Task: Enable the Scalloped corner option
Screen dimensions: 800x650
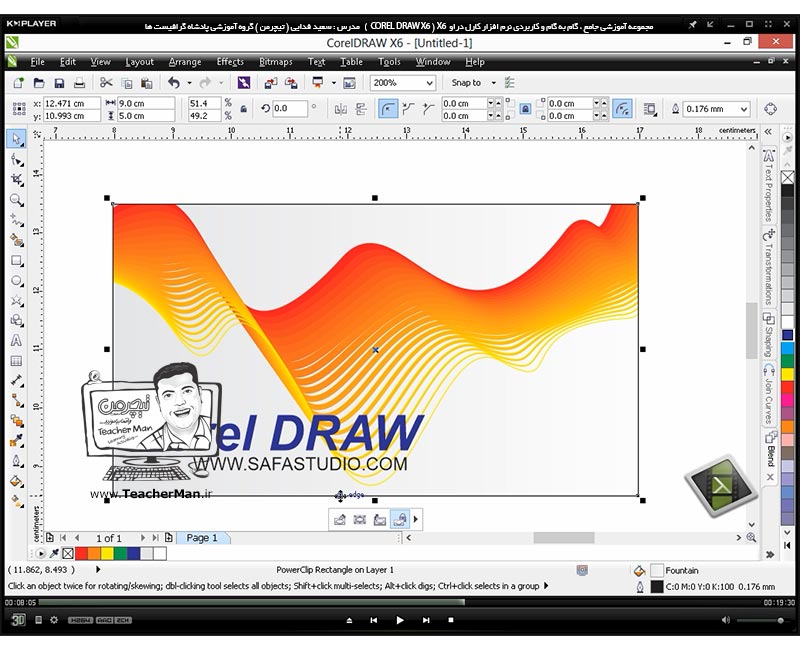Action: [x=408, y=109]
